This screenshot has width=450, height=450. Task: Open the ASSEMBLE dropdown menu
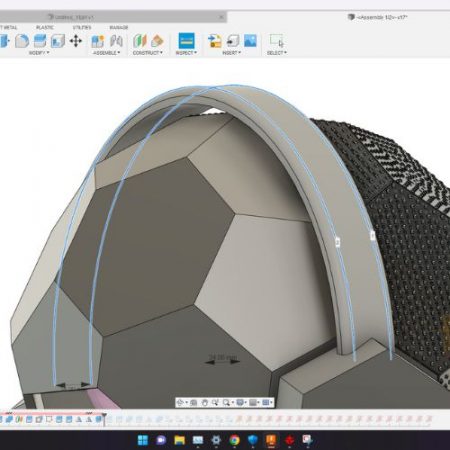click(x=106, y=53)
